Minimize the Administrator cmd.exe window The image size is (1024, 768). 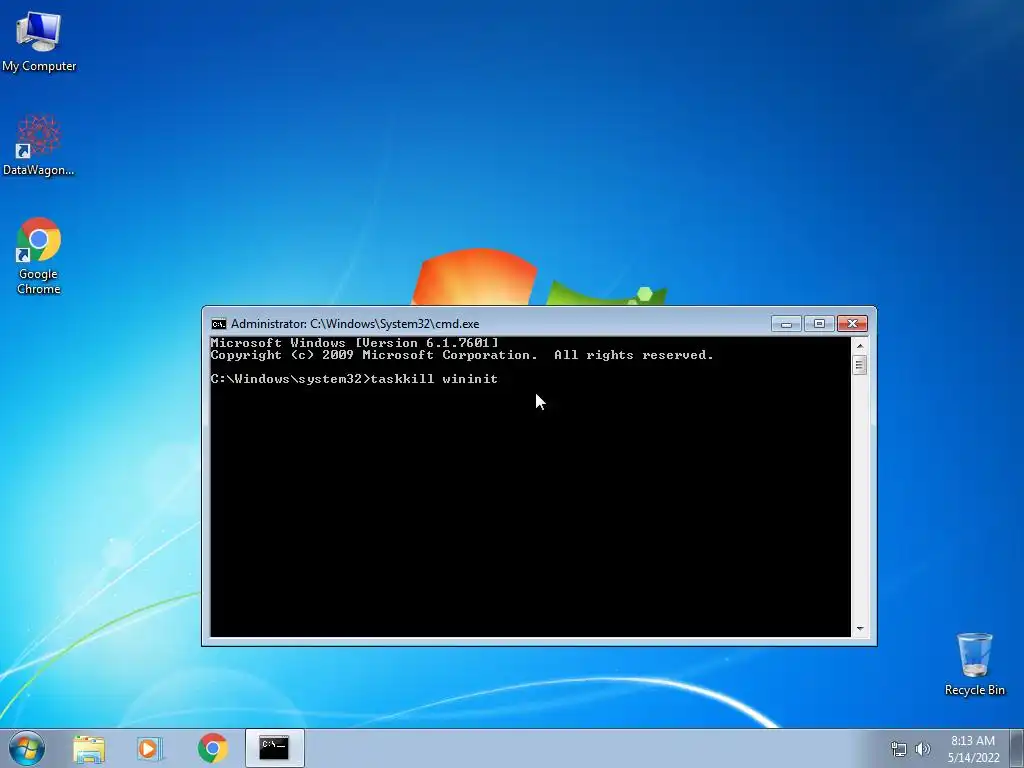(x=786, y=323)
